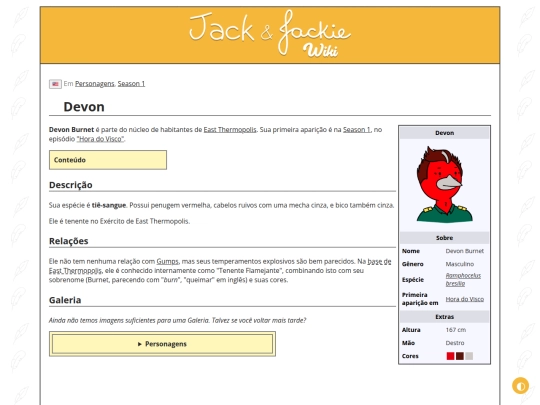Image resolution: width=540 pixels, height=405 pixels.
Task: Click the Exército de East Thermopolis sentence
Action: pyautogui.click(x=119, y=221)
